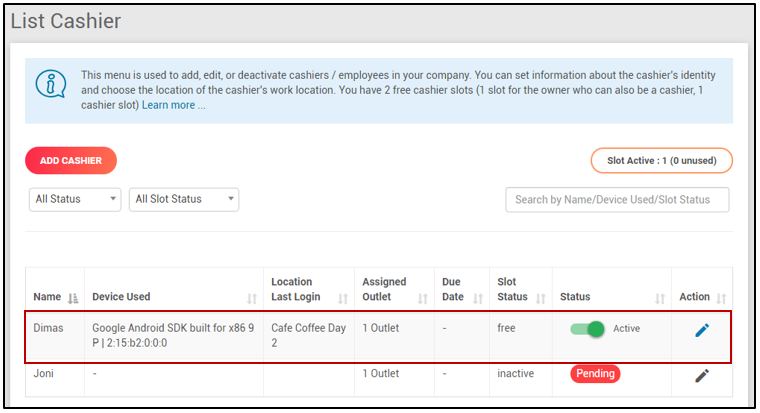The image size is (760, 413).
Task: Sort by Device Used column arrows
Action: tap(251, 298)
